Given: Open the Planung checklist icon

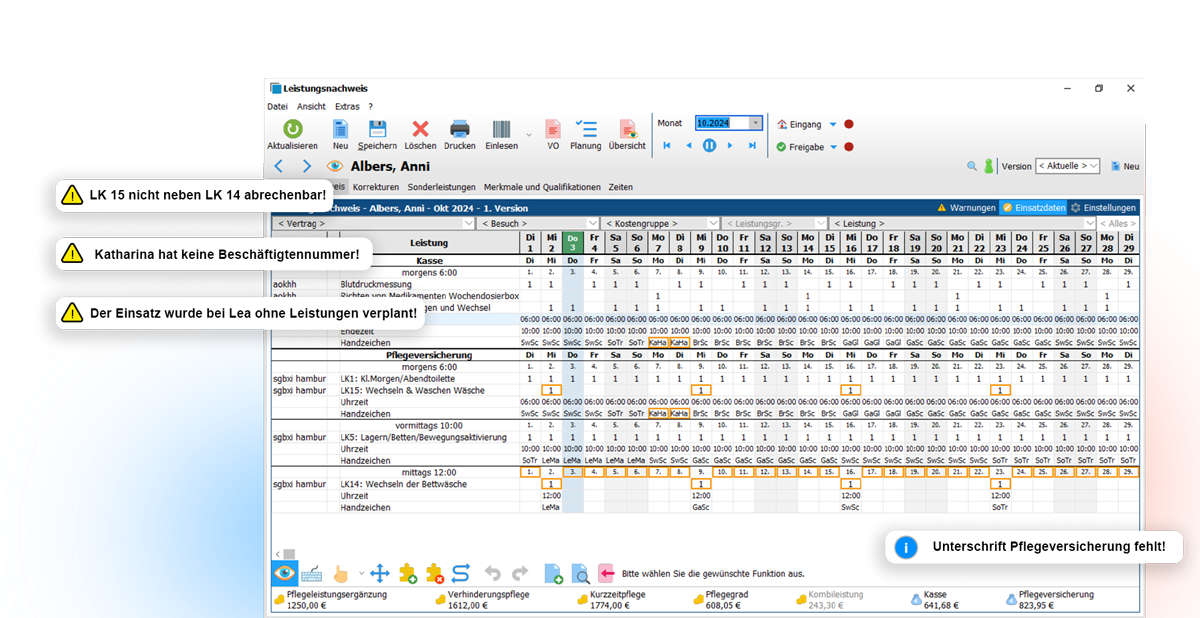Looking at the screenshot, I should coord(586,129).
